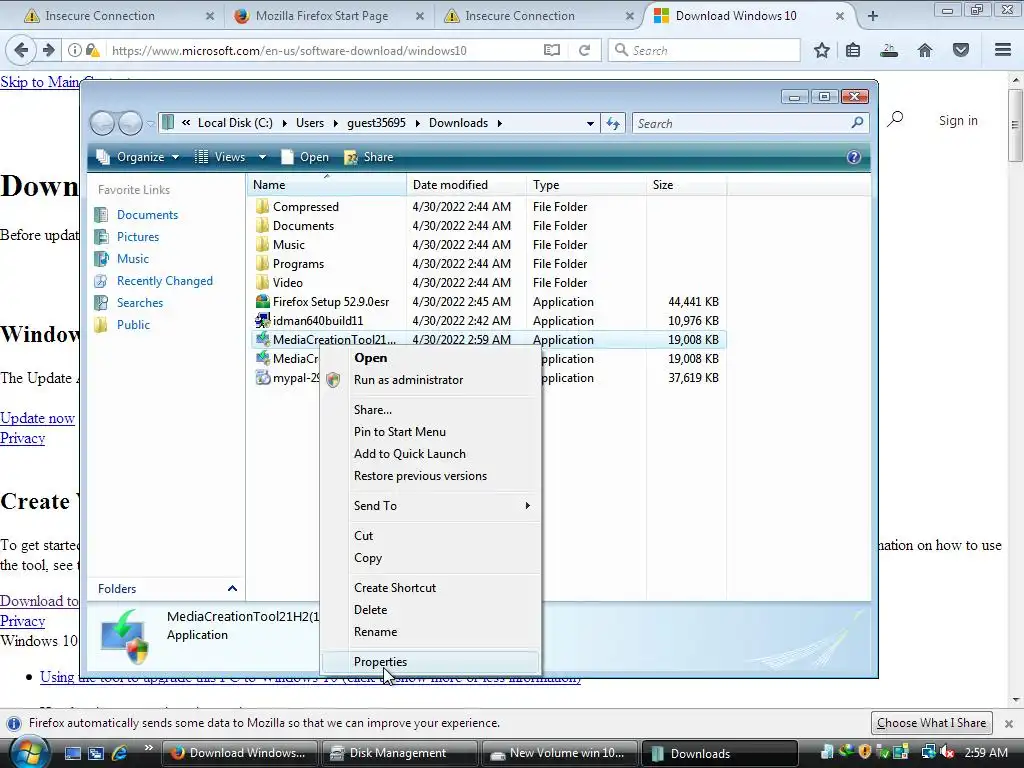The height and width of the screenshot is (768, 1024).
Task: Launch Internet Explorer from Quick Launch
Action: (119, 753)
